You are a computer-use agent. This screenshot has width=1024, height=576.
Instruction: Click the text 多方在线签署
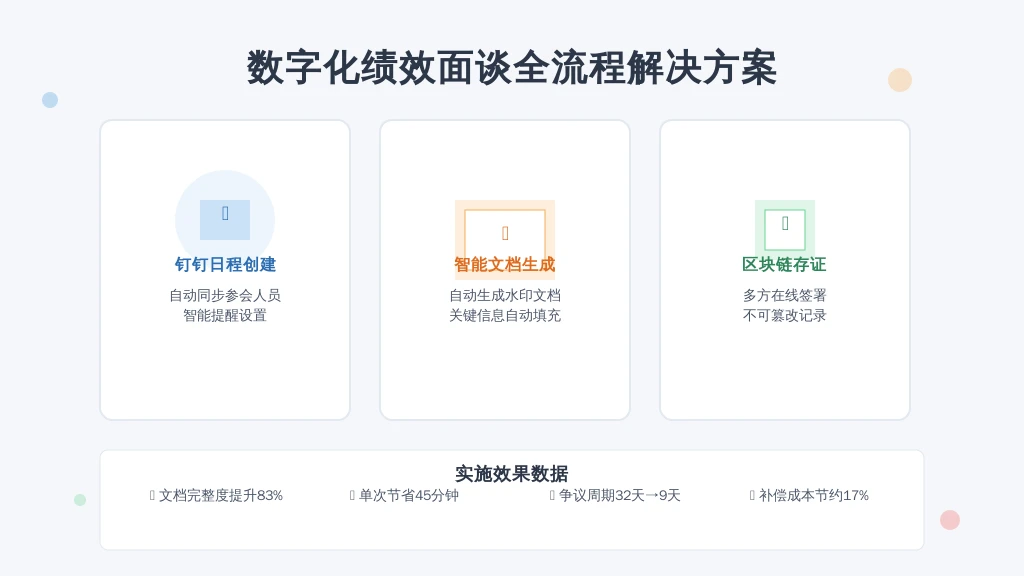click(784, 296)
